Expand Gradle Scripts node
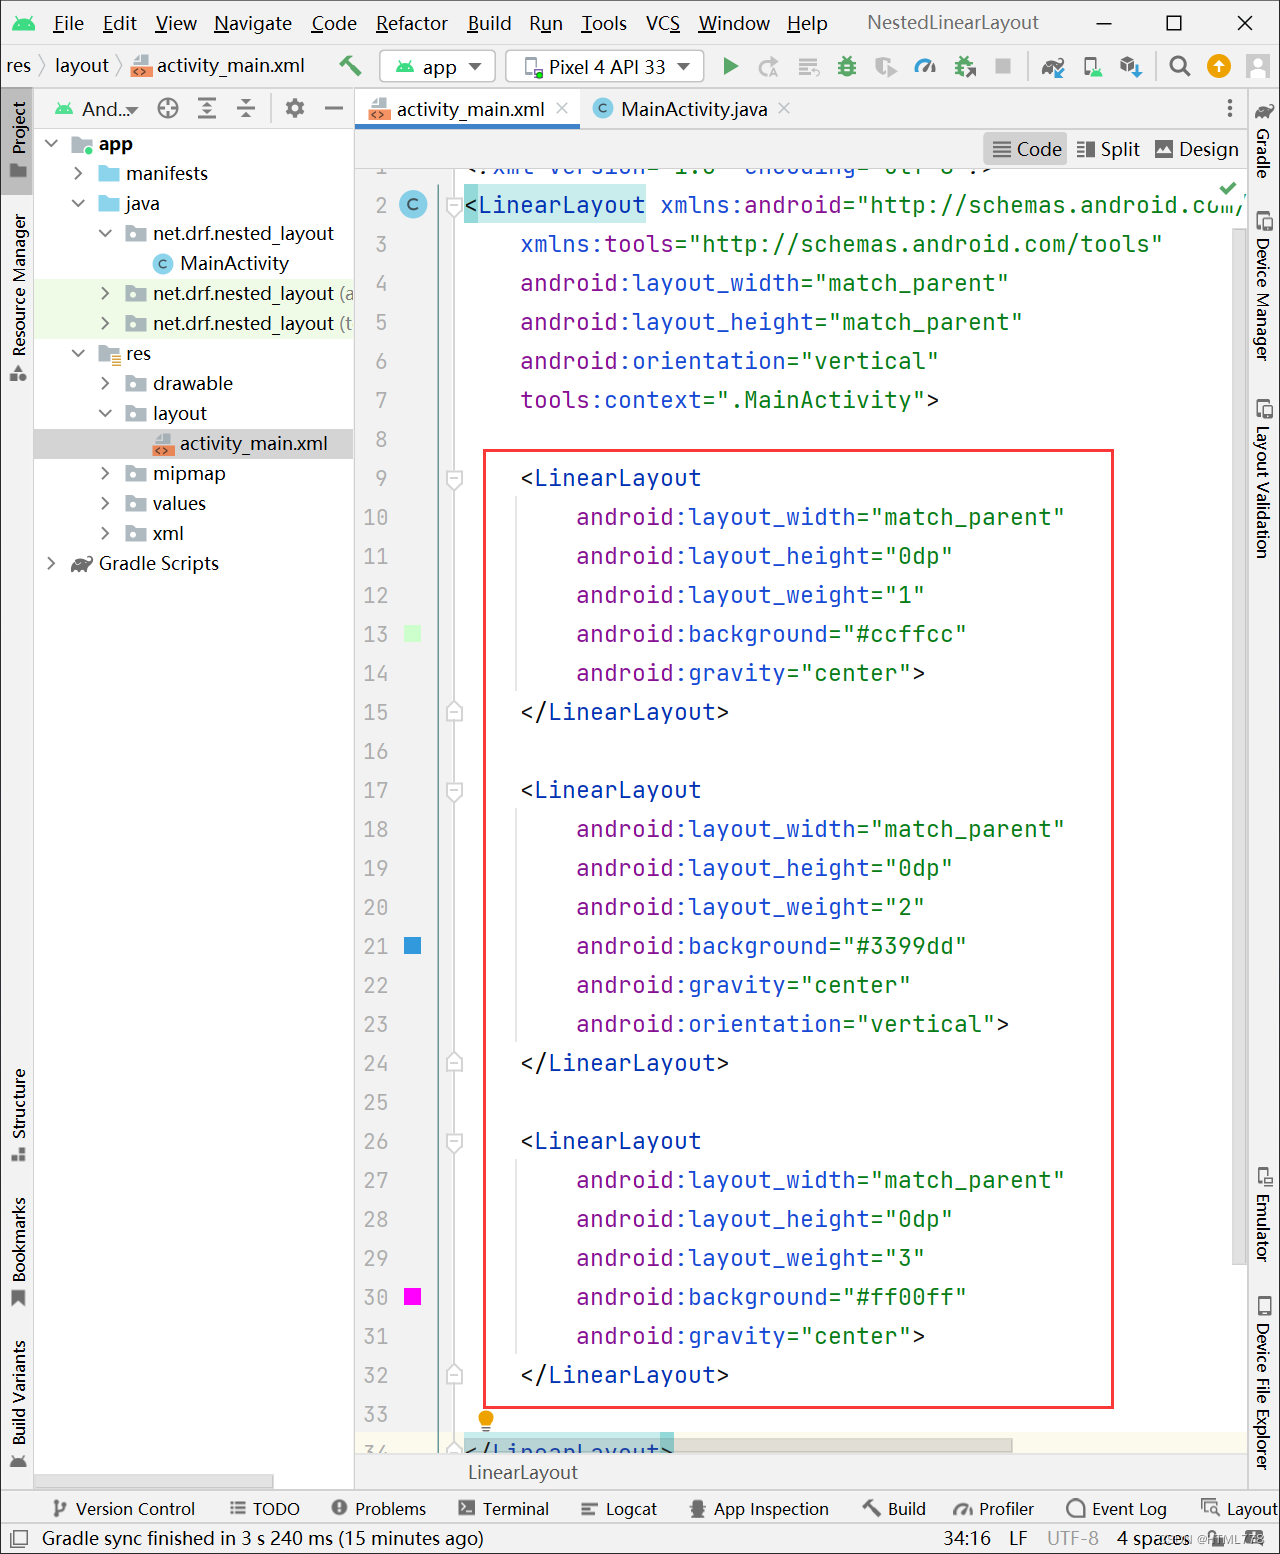 pyautogui.click(x=51, y=564)
